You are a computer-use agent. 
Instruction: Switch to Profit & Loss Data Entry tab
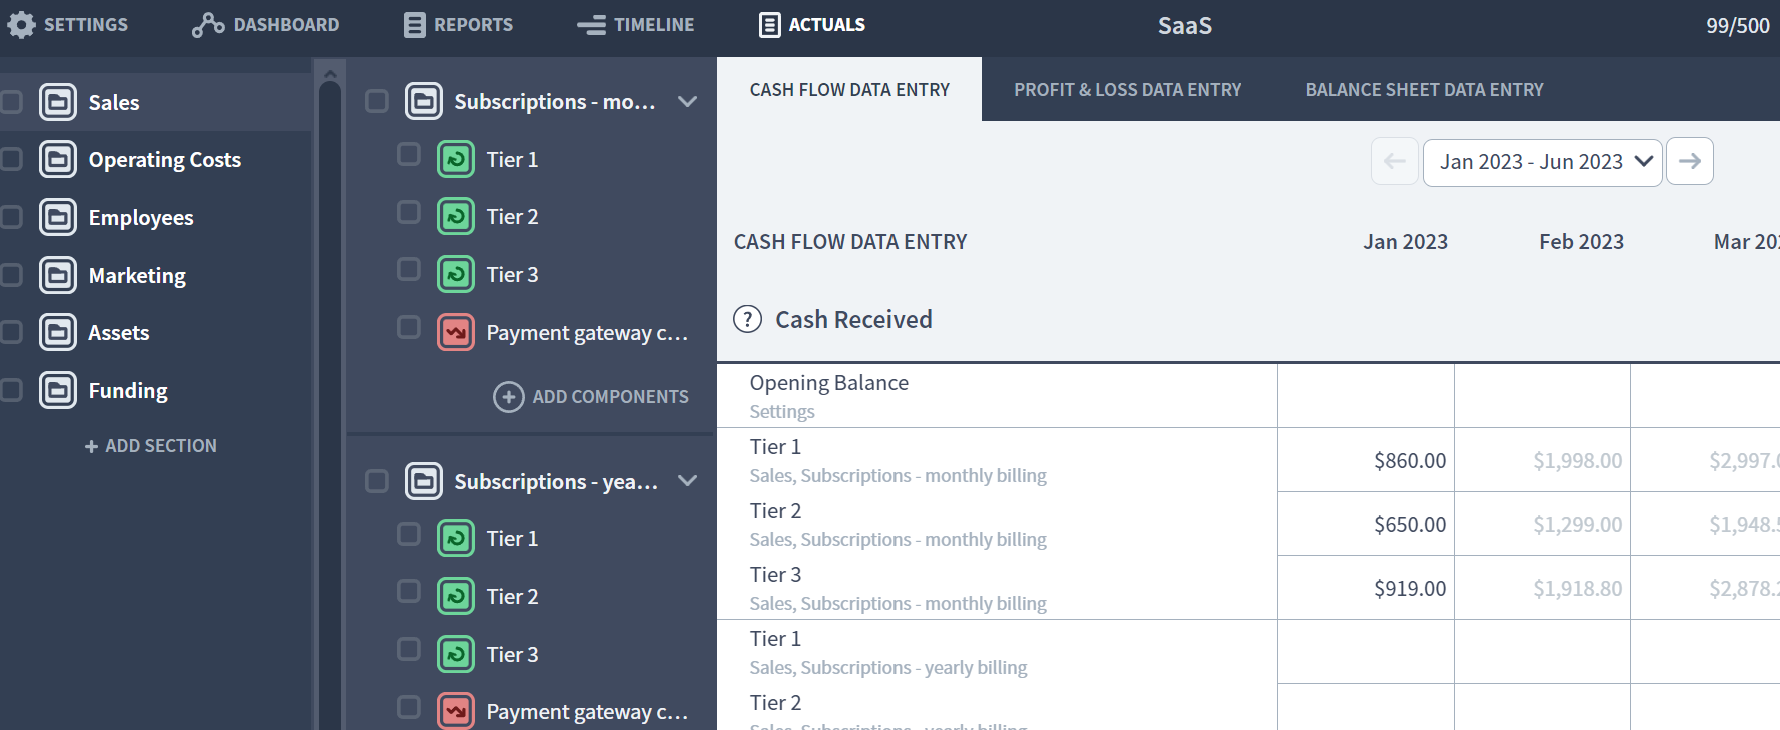click(x=1127, y=90)
